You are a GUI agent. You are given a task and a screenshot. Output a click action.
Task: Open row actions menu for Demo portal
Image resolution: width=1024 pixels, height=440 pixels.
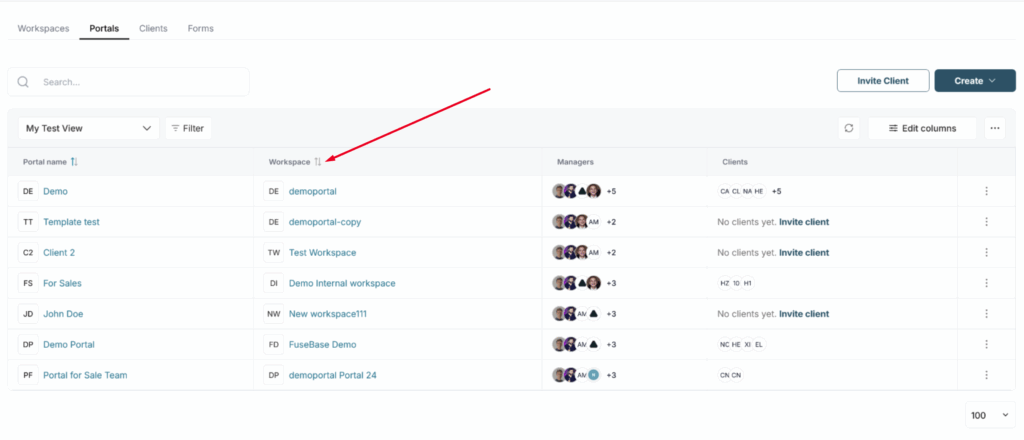[x=986, y=191]
